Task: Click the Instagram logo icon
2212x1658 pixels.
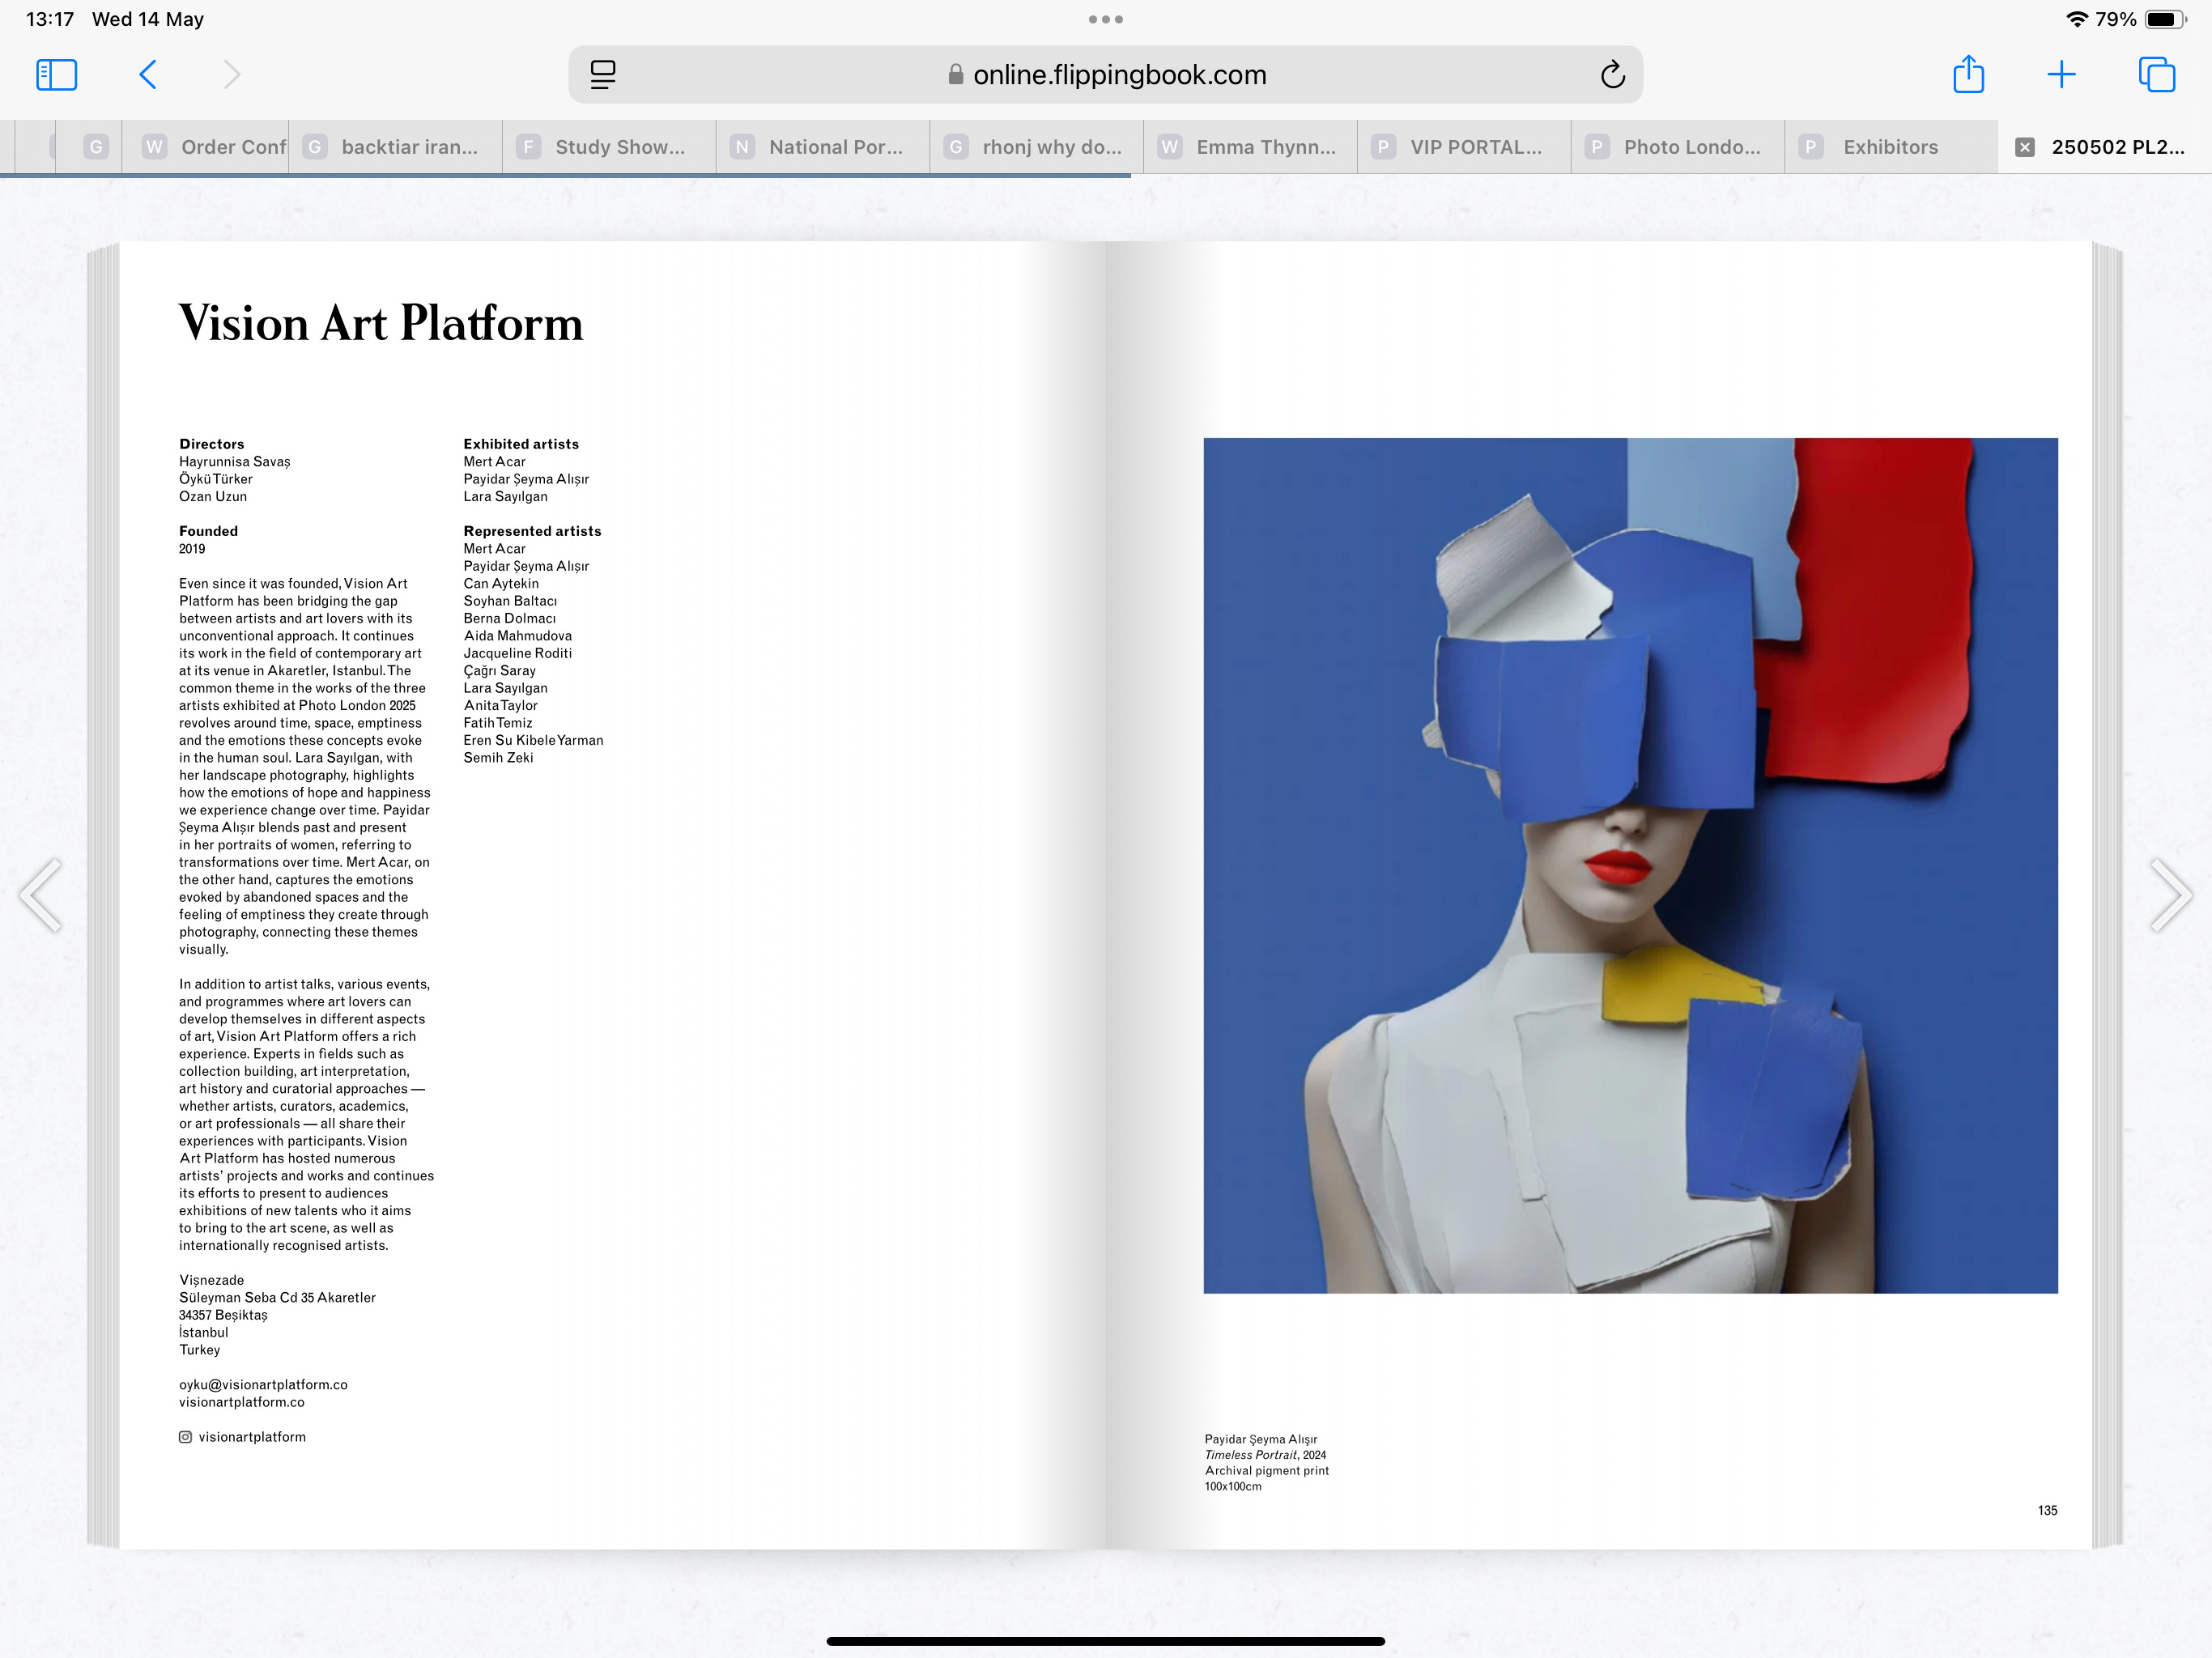Action: pyautogui.click(x=185, y=1437)
